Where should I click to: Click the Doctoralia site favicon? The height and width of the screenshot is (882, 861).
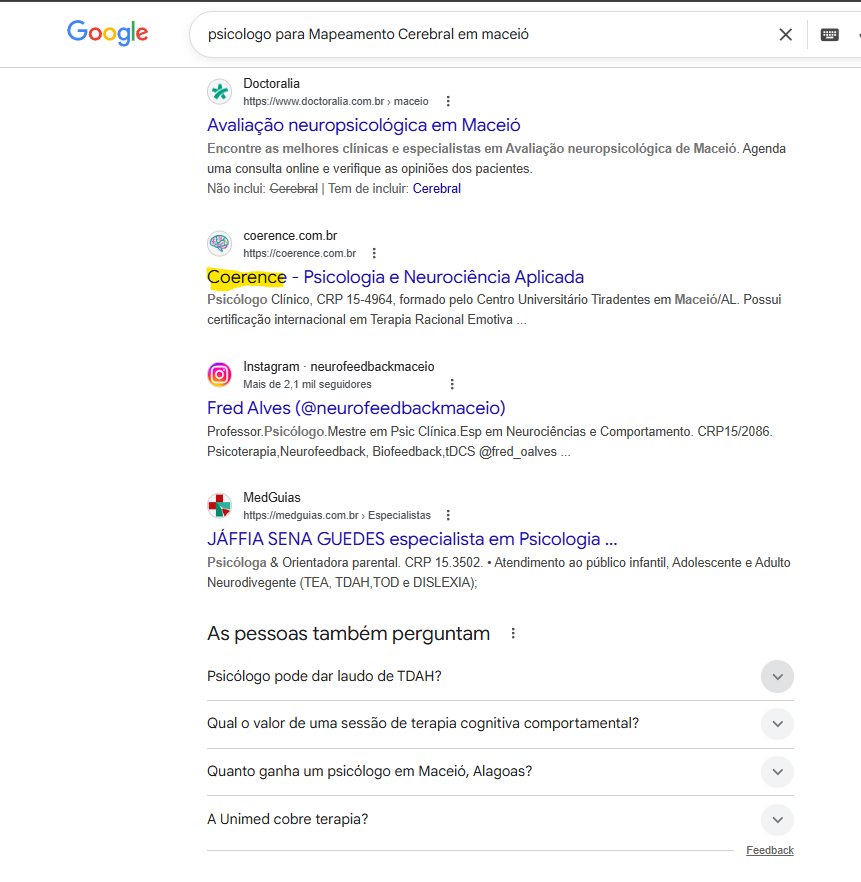click(219, 92)
